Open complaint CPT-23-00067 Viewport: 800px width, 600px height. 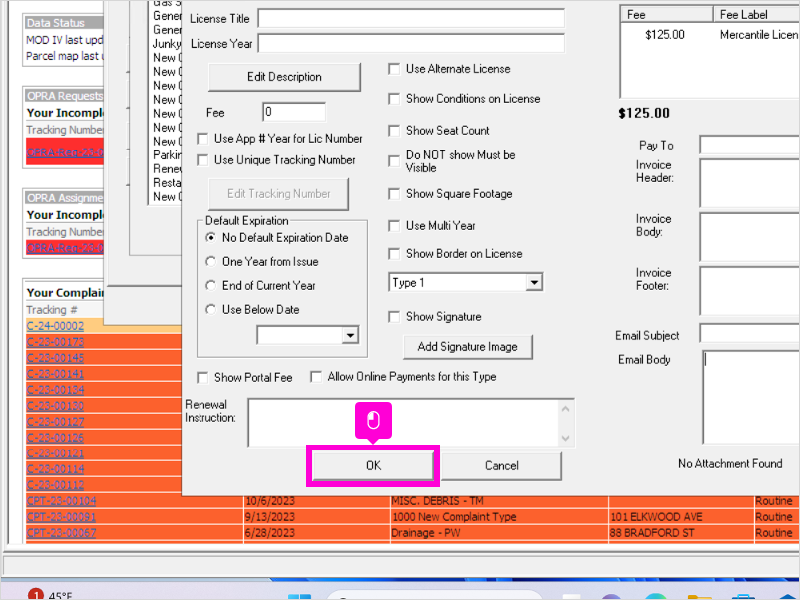click(61, 533)
